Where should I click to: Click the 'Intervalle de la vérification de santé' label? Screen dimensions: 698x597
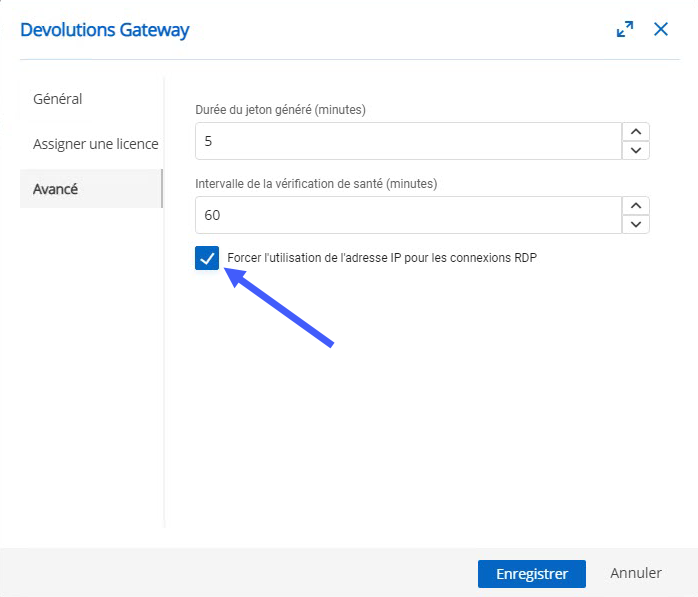[316, 184]
